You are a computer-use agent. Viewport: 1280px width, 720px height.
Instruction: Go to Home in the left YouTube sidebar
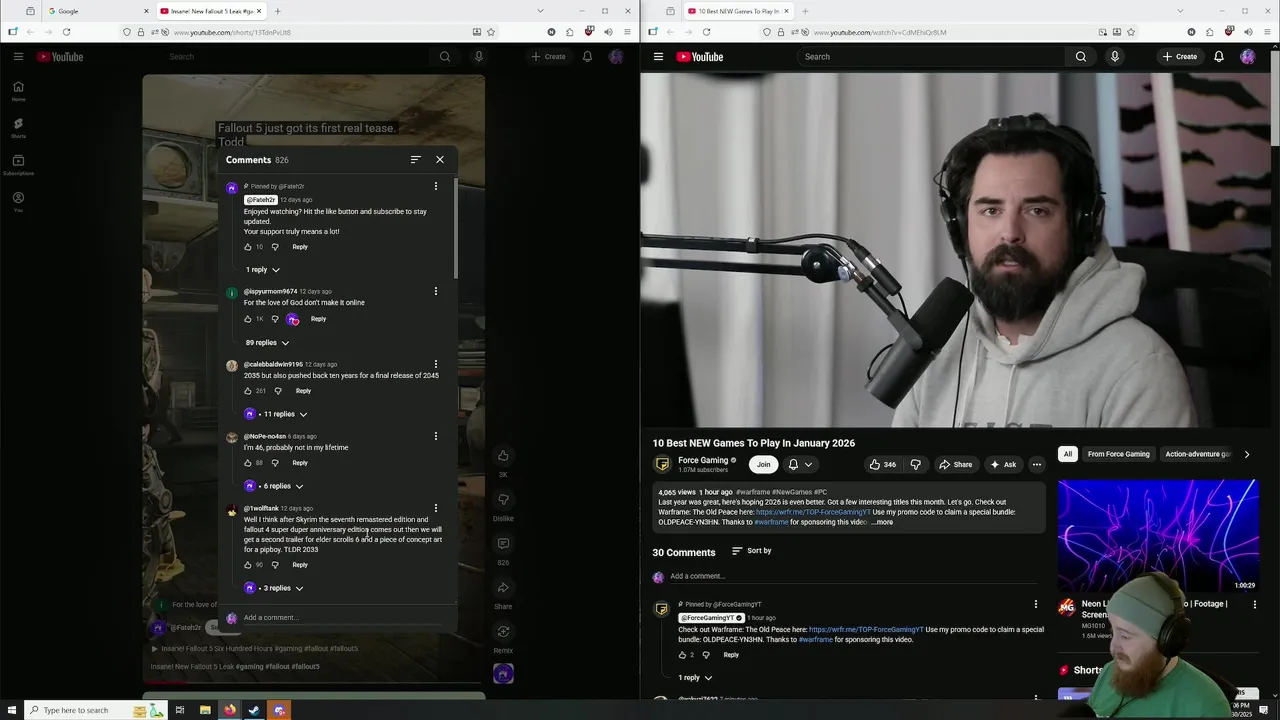click(x=18, y=91)
